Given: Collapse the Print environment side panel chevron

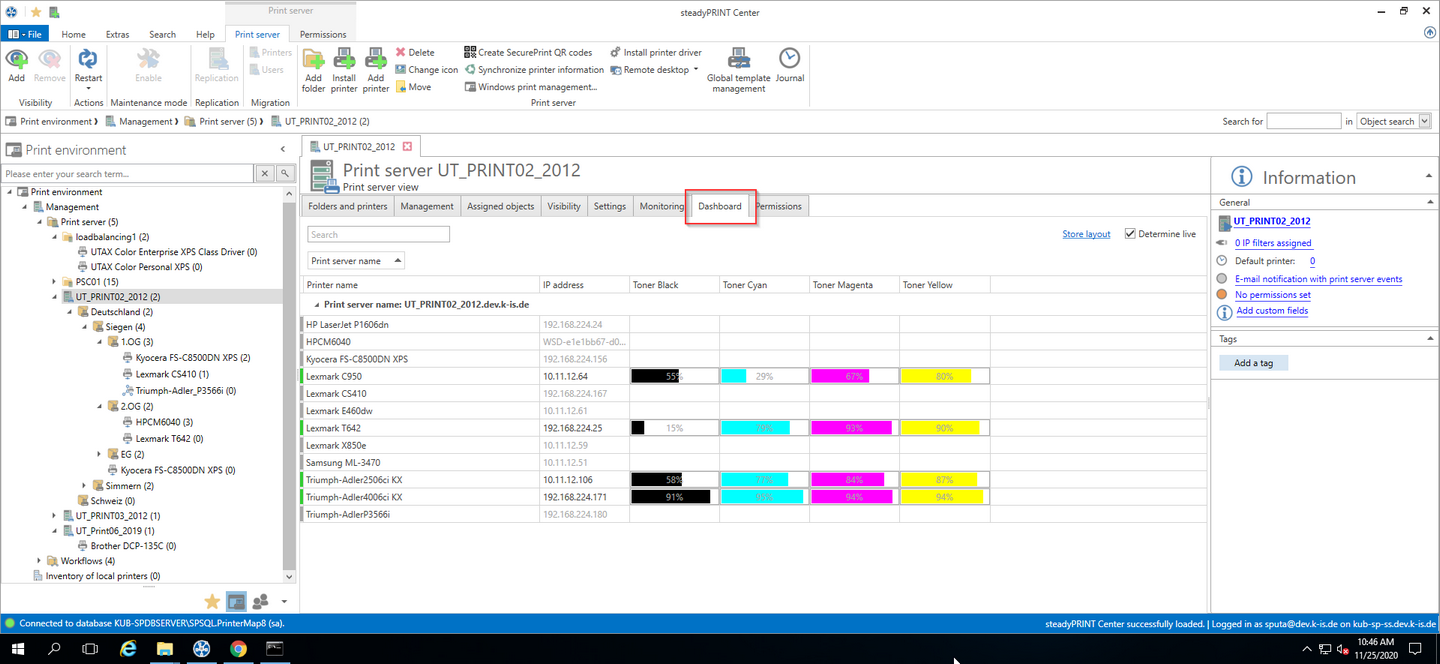Looking at the screenshot, I should coord(283,150).
